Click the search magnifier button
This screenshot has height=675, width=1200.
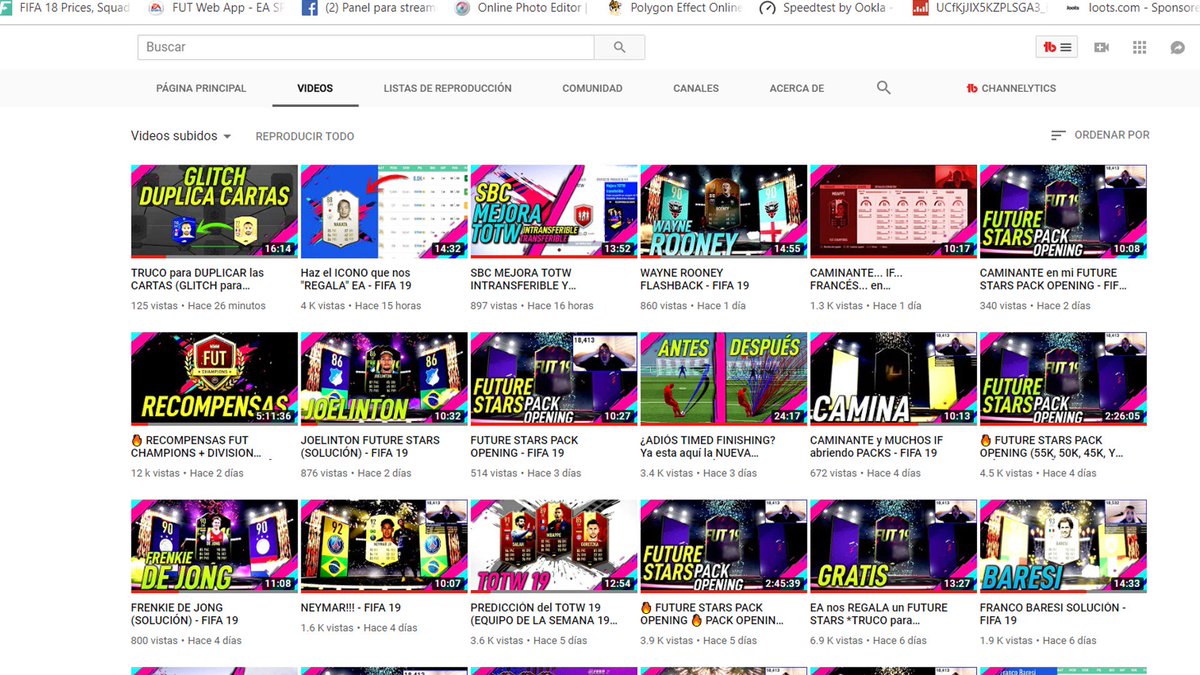pyautogui.click(x=619, y=47)
